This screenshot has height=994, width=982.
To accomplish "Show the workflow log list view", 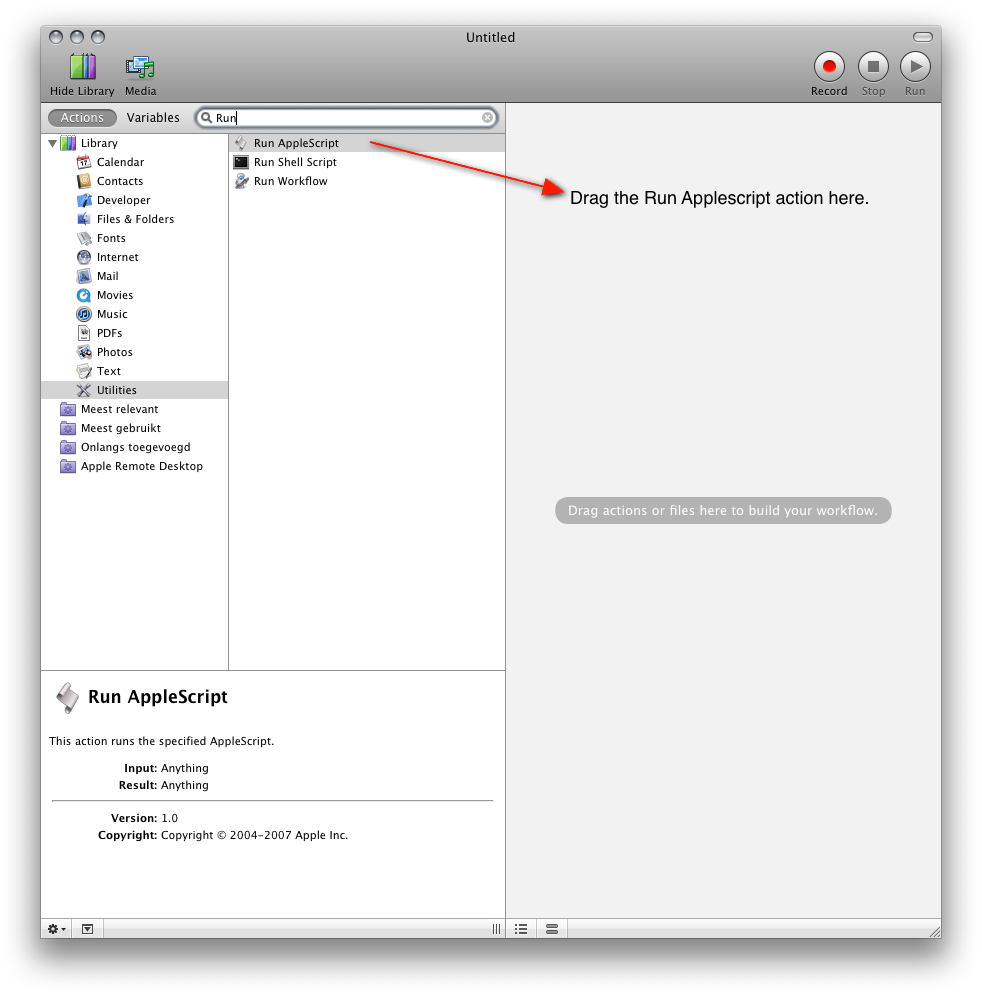I will point(521,929).
